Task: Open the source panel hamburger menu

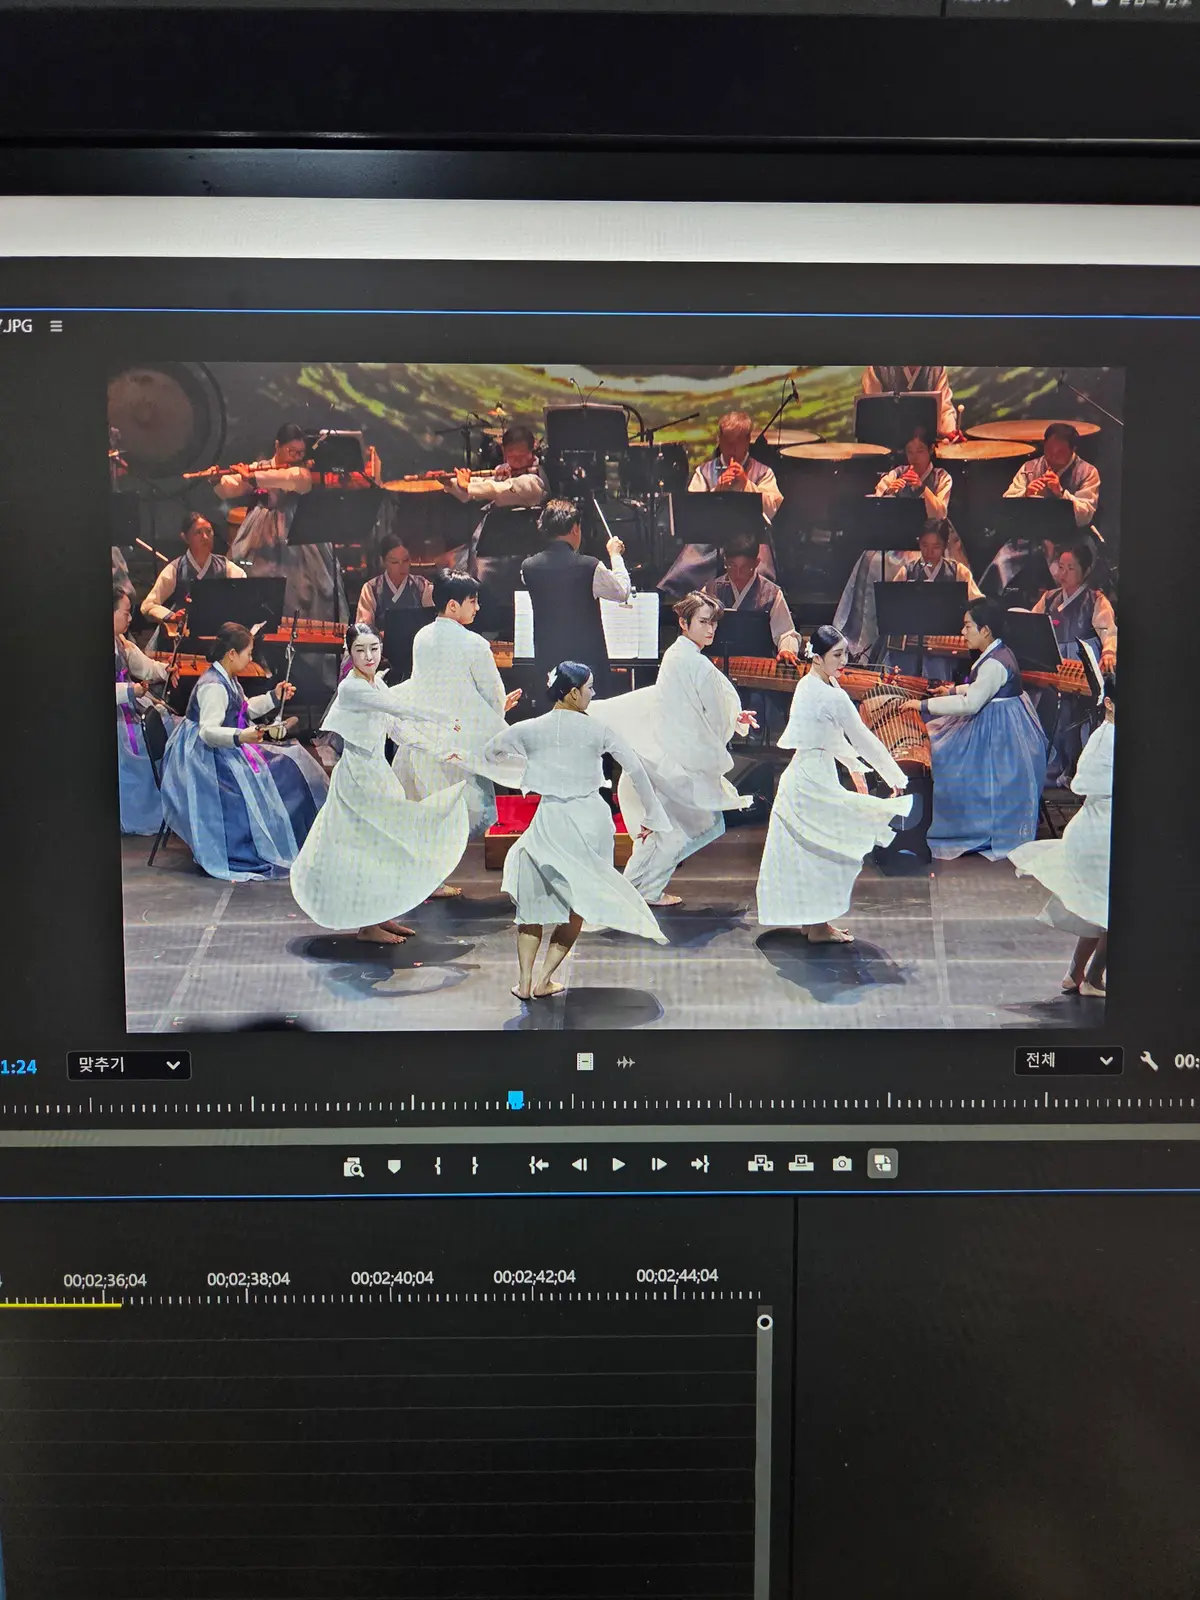Action: [56, 326]
